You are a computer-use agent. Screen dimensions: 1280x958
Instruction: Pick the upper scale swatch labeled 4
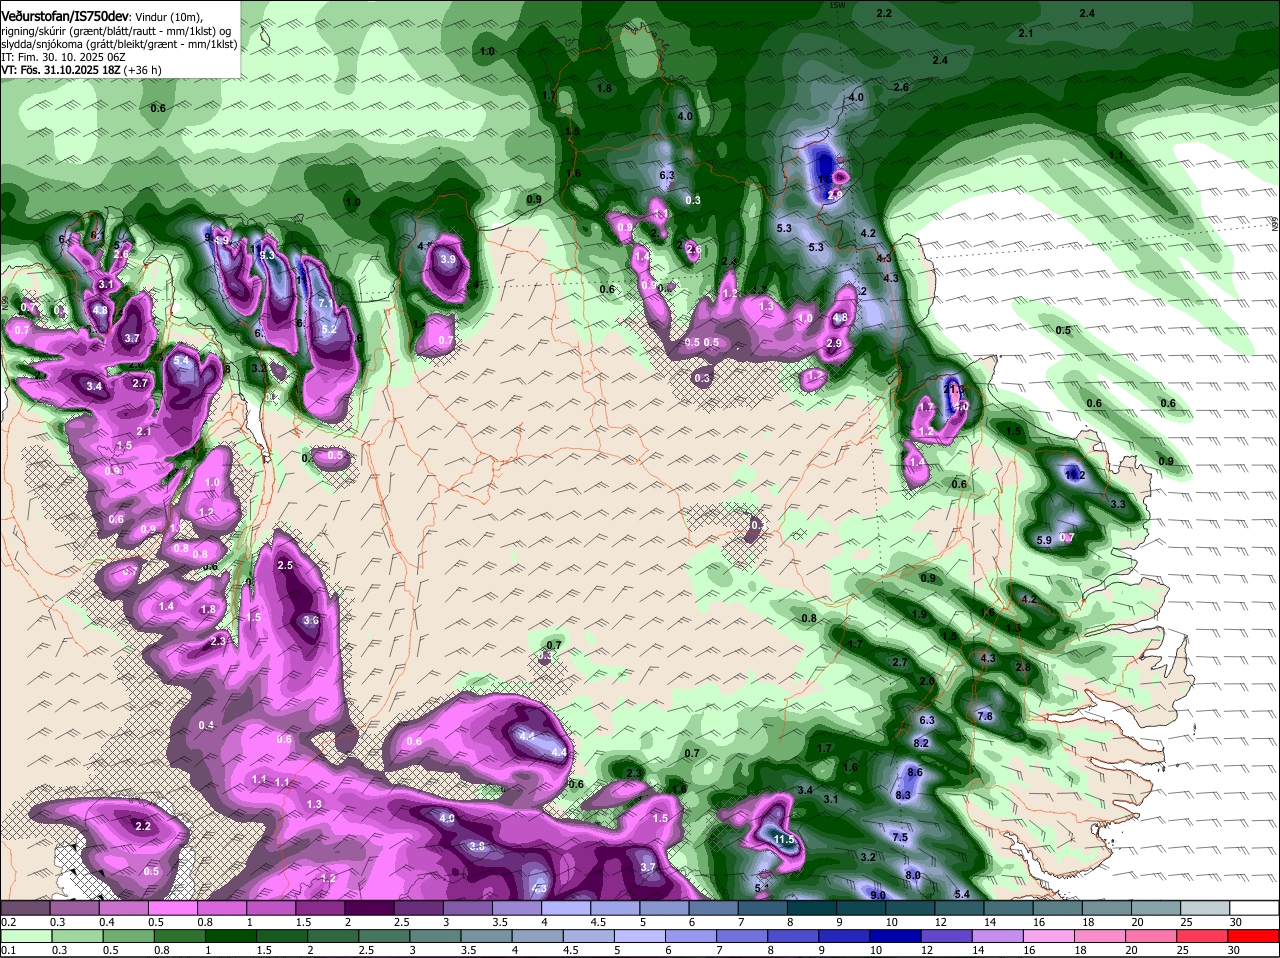pos(566,907)
